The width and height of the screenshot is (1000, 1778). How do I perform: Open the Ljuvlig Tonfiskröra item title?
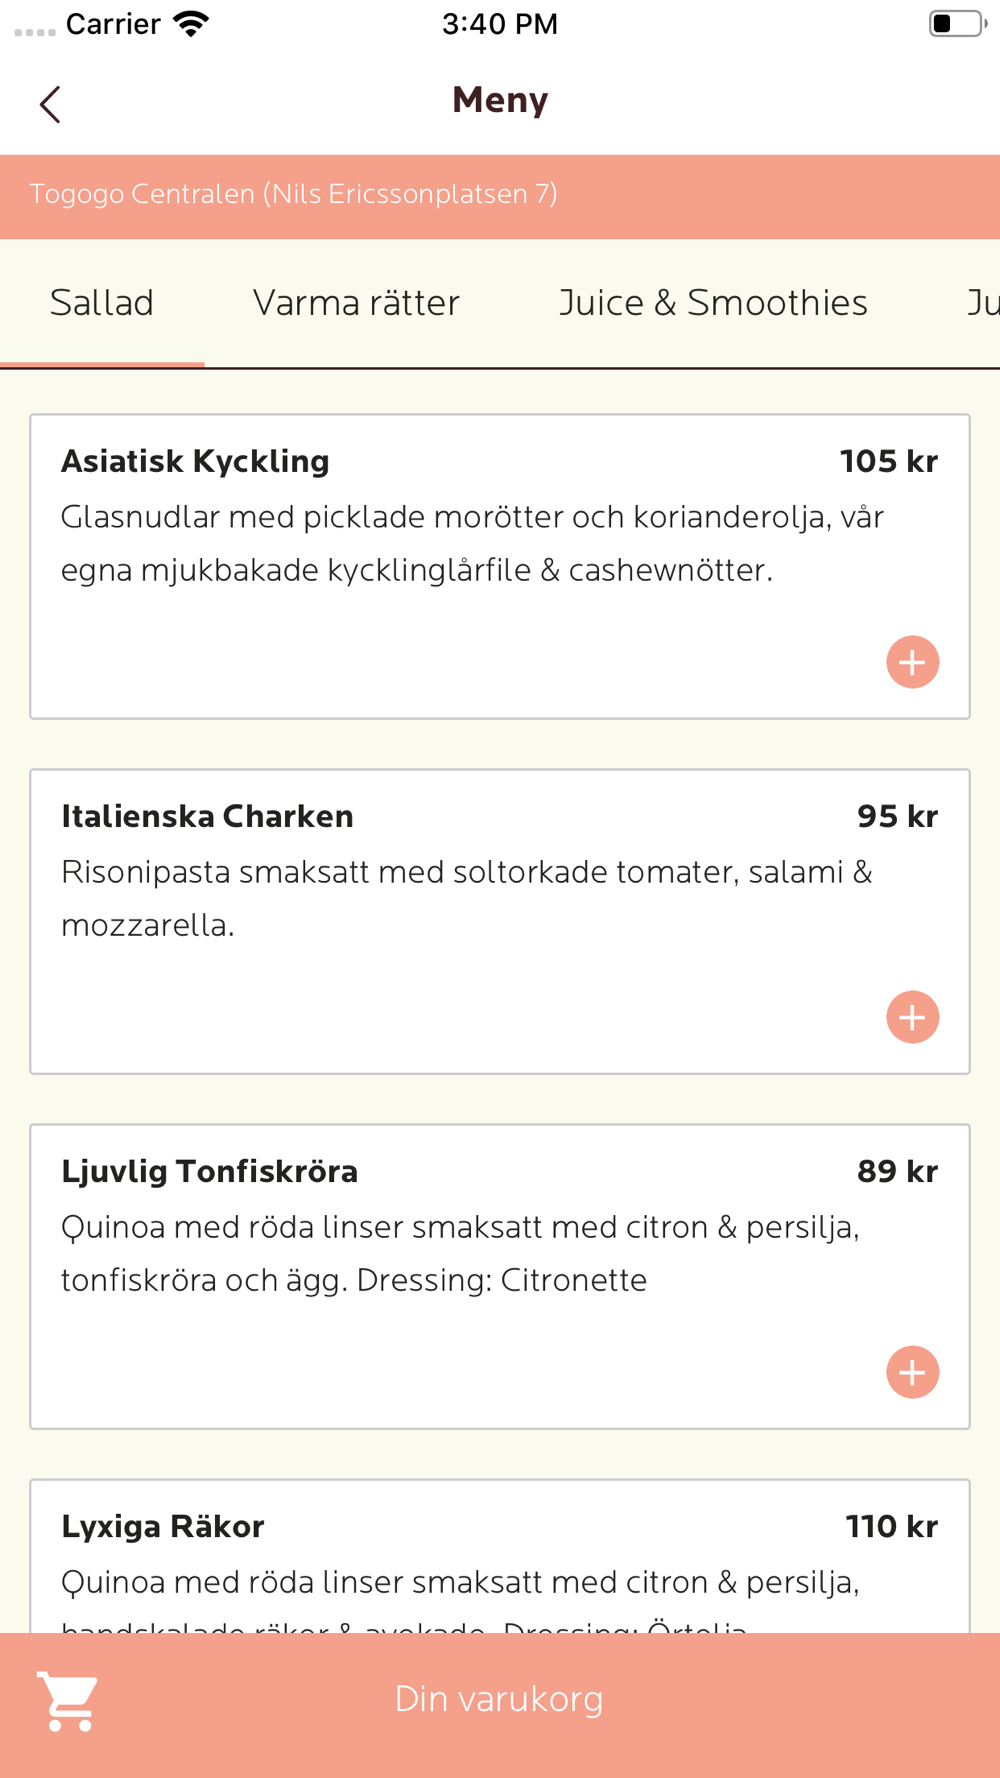209,1171
